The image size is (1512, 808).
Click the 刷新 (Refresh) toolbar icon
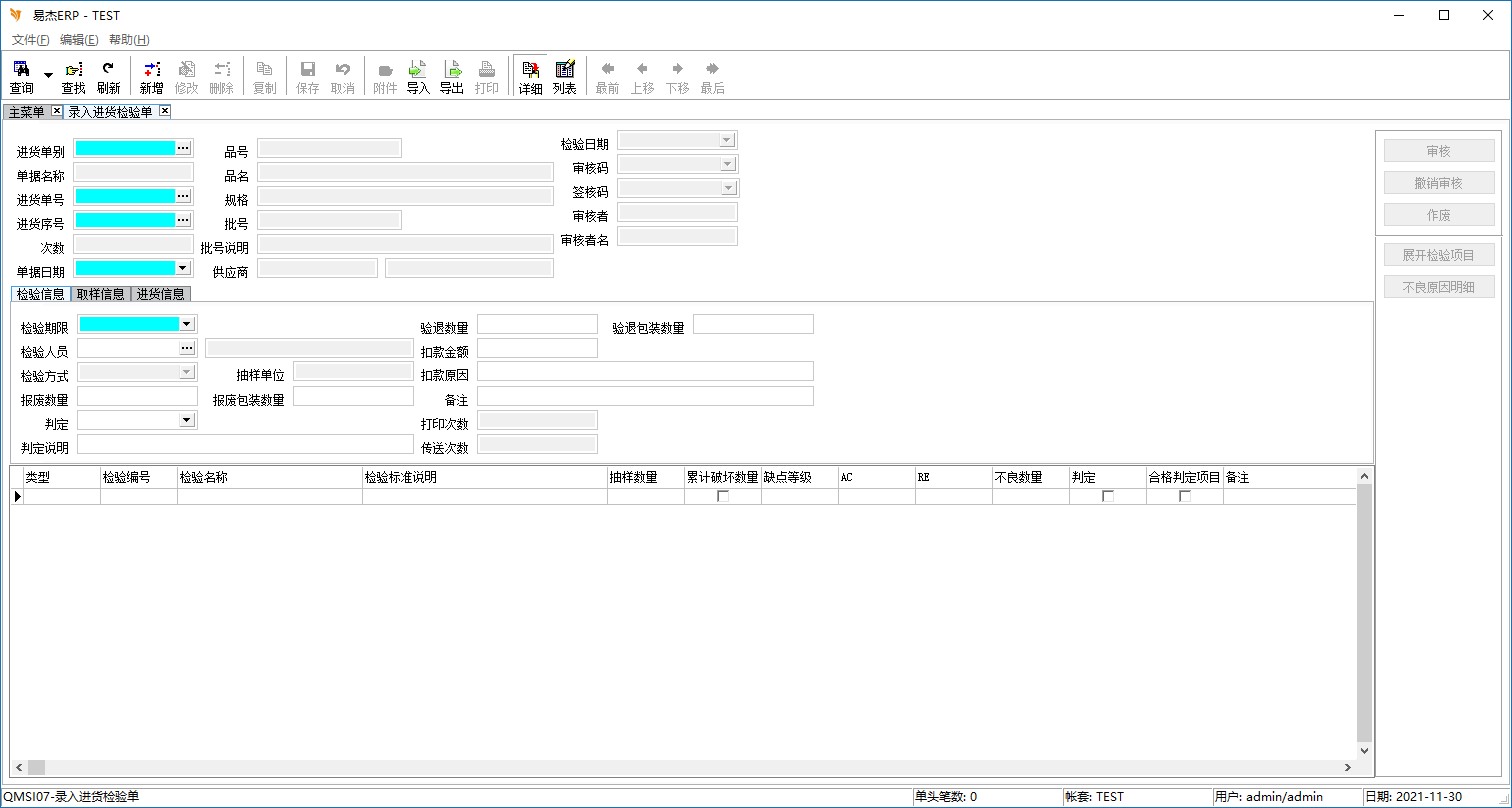pyautogui.click(x=108, y=76)
